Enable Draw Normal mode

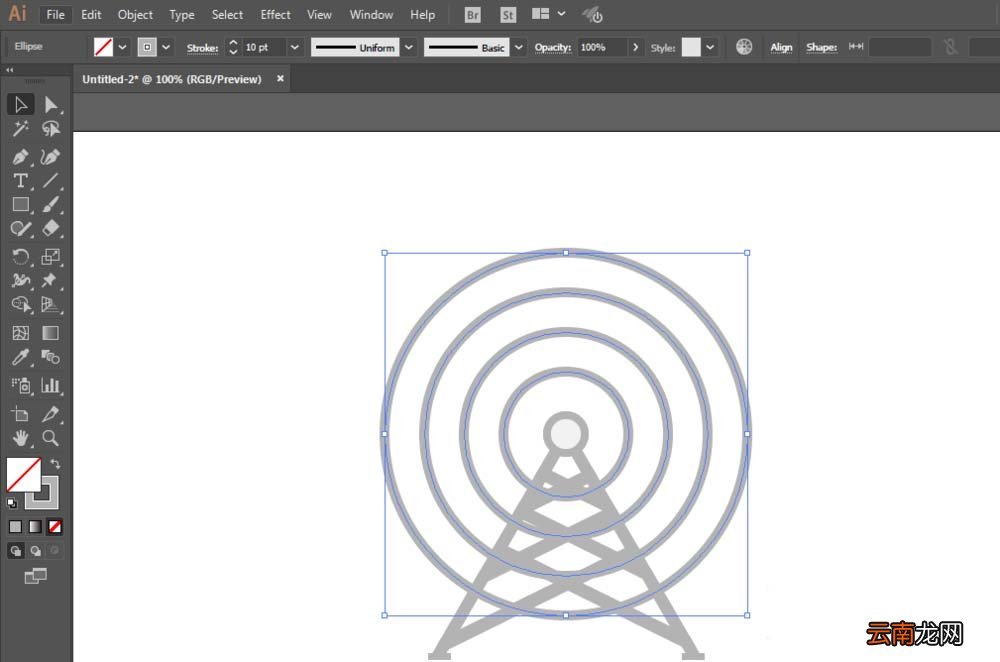coord(16,550)
